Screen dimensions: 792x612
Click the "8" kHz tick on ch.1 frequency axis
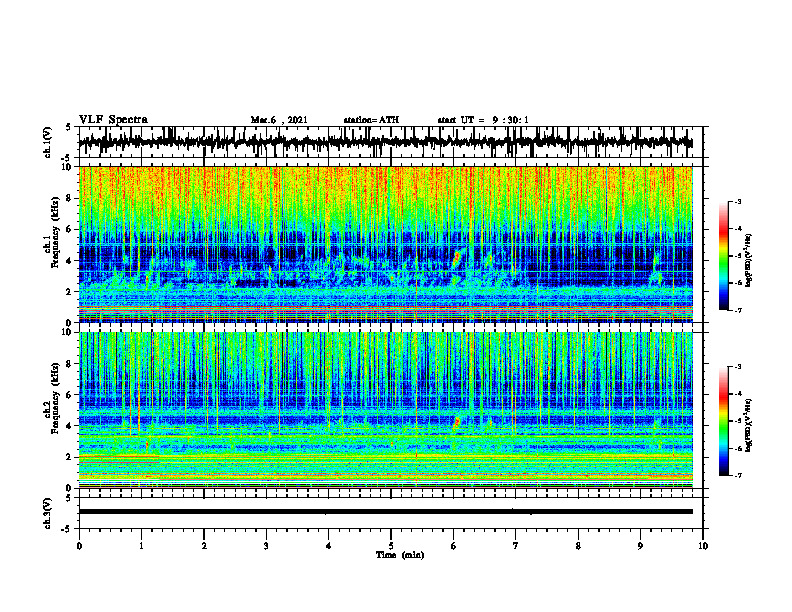point(70,198)
